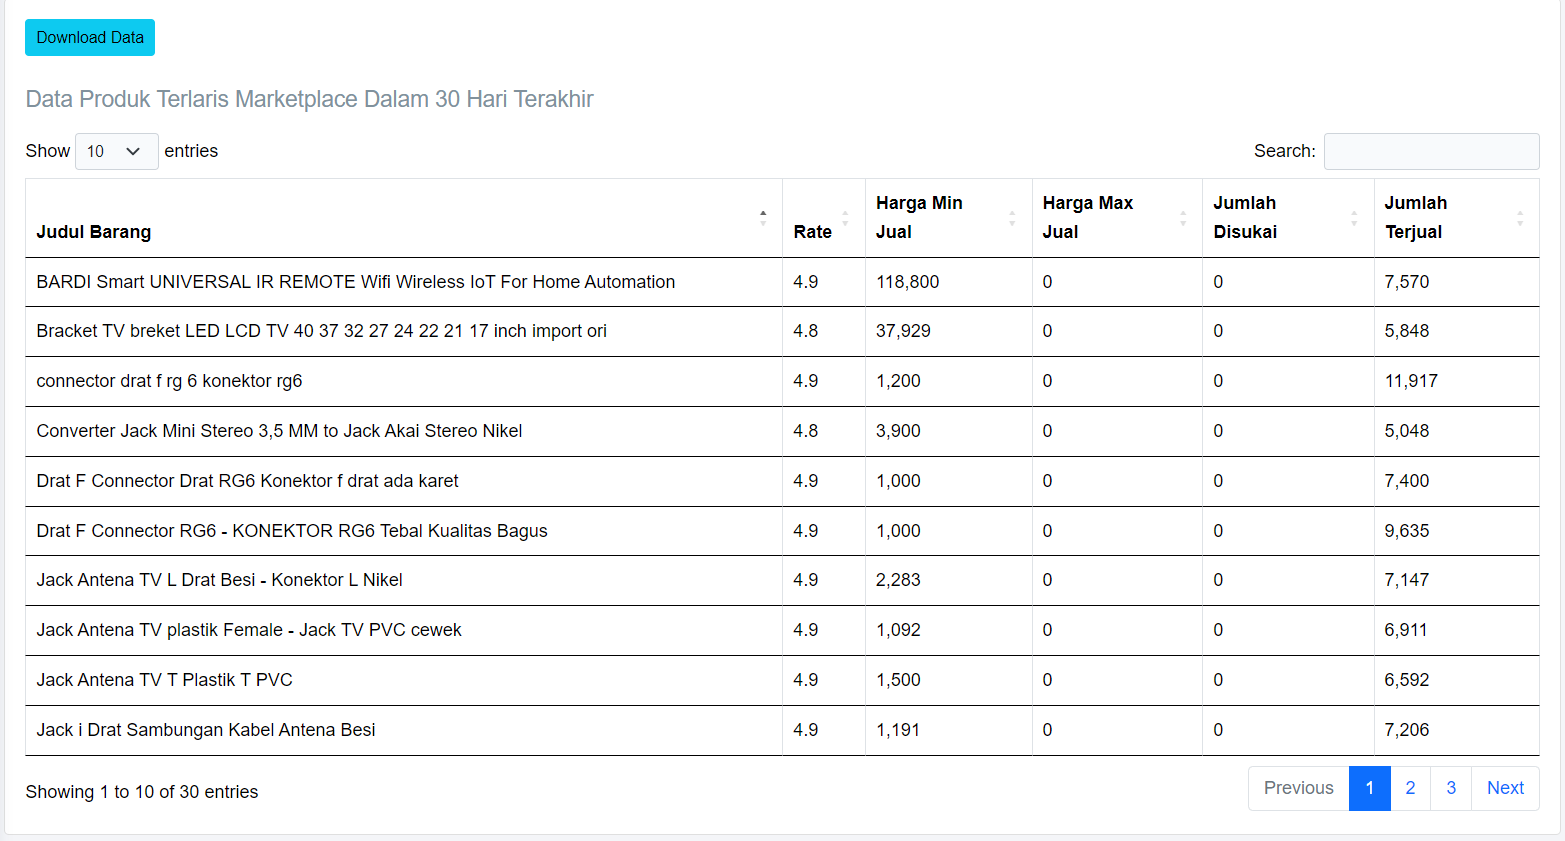Select the BARDI Smart UNIVERSAL IR REMOTE row
The height and width of the screenshot is (841, 1565).
pyautogui.click(x=355, y=282)
